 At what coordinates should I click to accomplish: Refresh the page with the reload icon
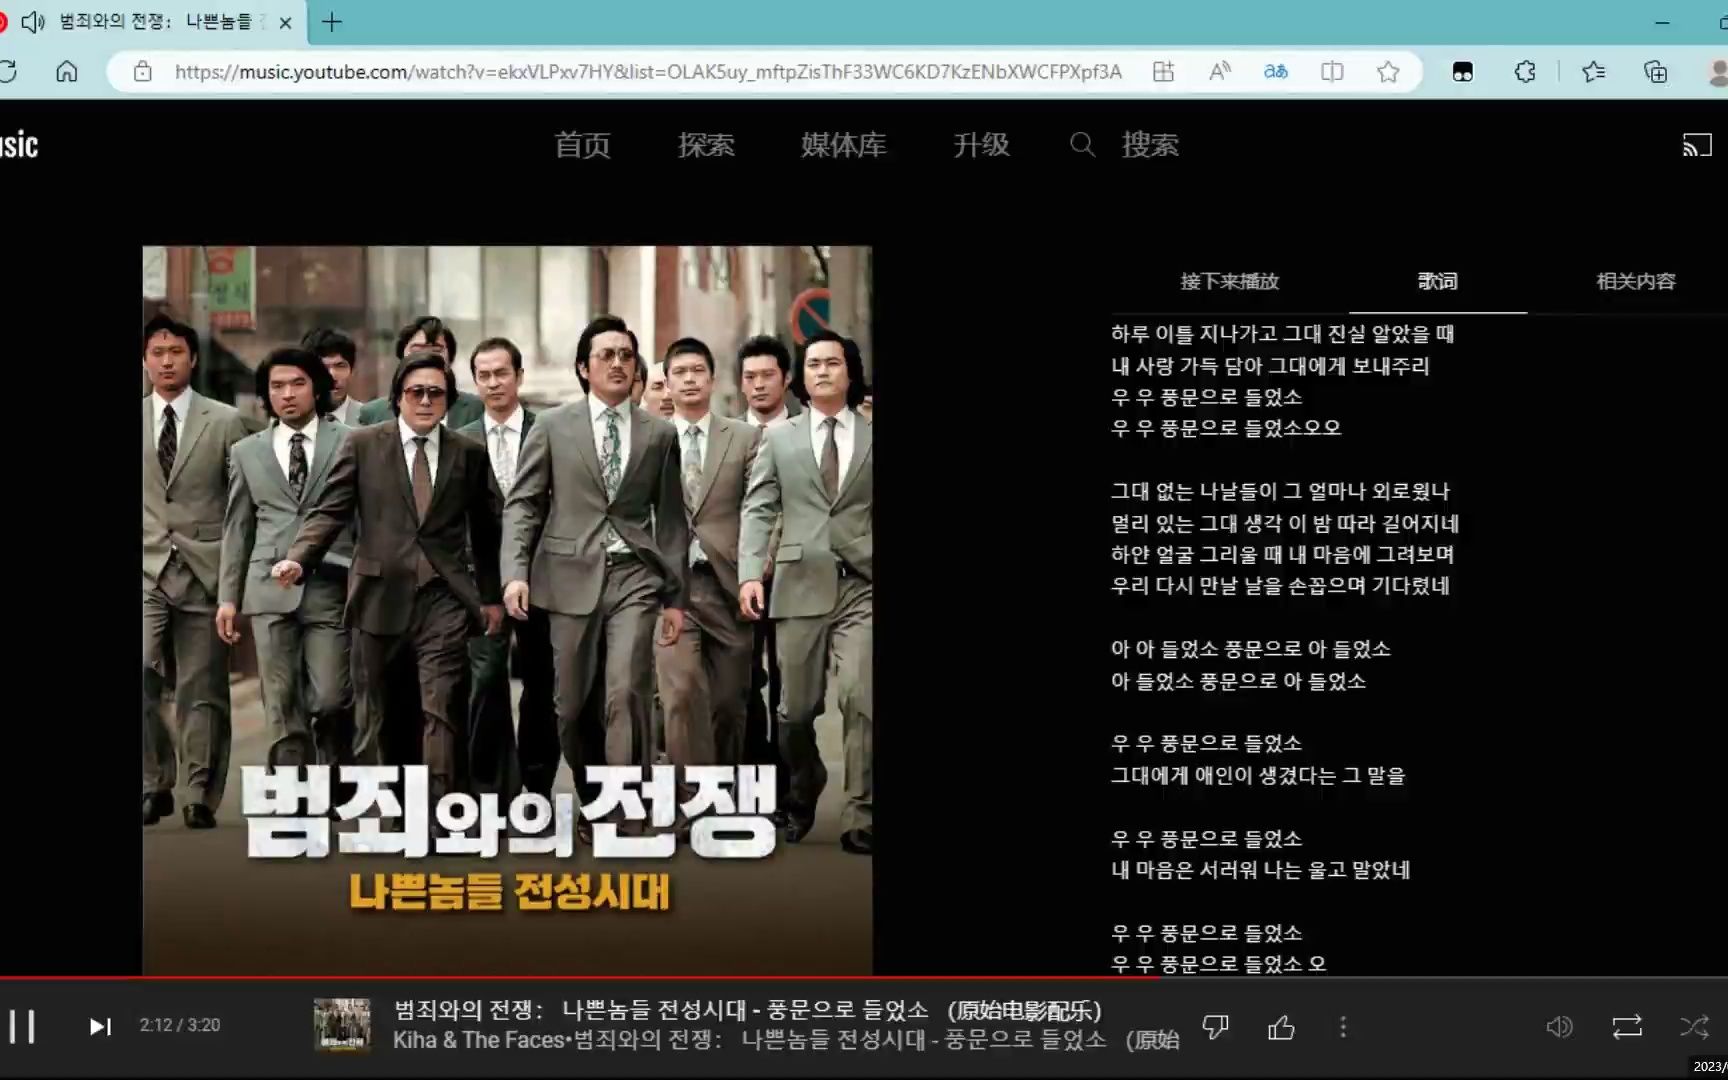8,72
